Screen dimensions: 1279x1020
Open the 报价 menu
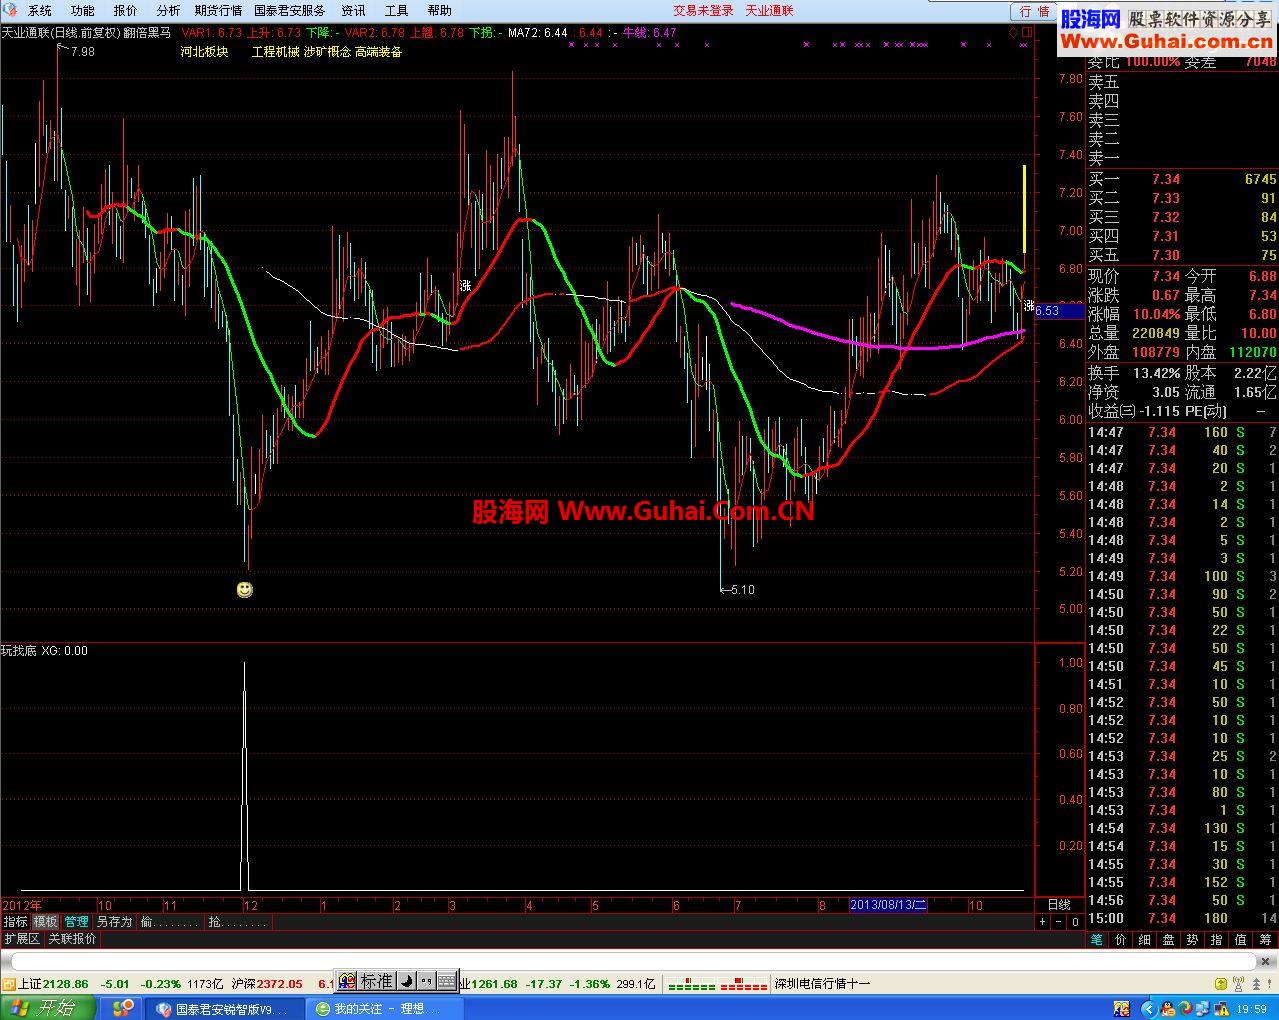(125, 10)
